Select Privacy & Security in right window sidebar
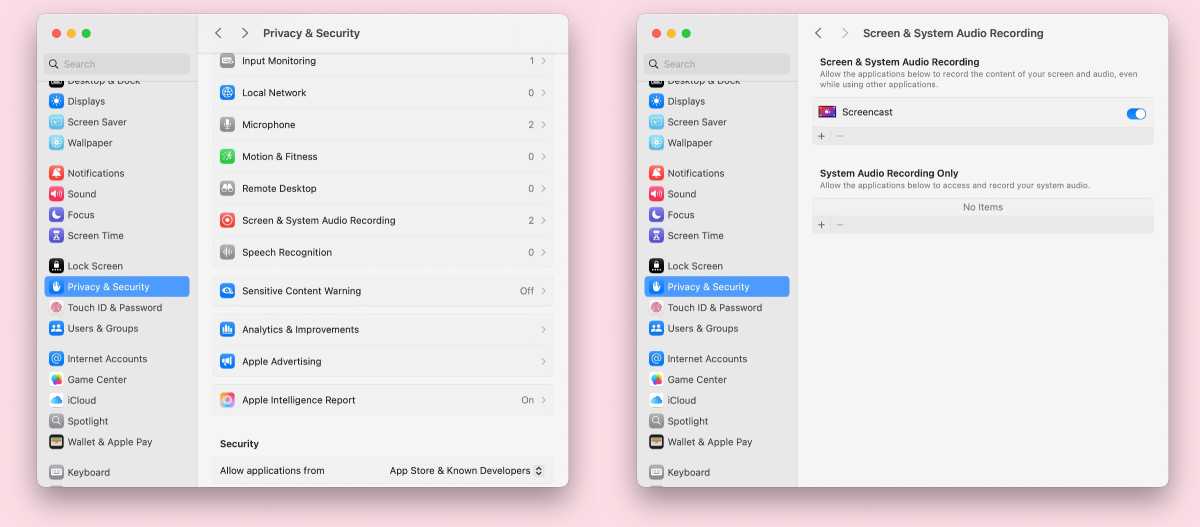 [x=717, y=287]
